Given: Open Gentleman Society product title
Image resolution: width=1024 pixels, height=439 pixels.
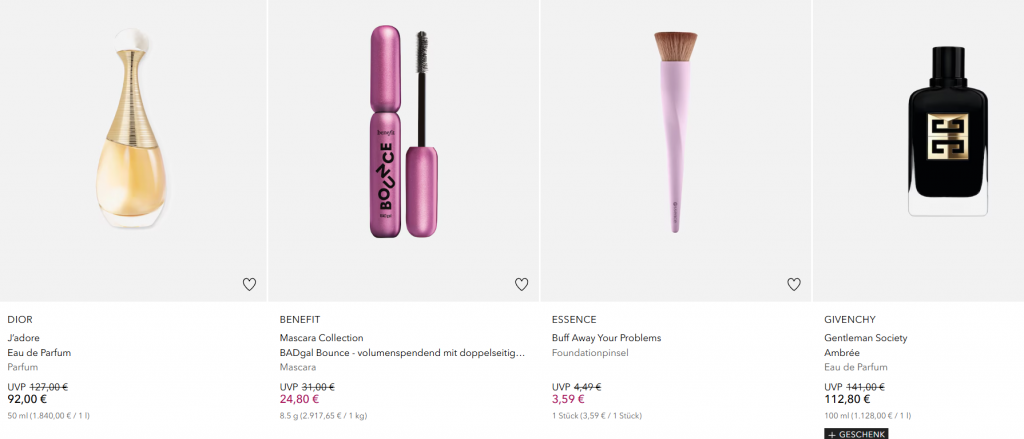Looking at the screenshot, I should [x=865, y=338].
